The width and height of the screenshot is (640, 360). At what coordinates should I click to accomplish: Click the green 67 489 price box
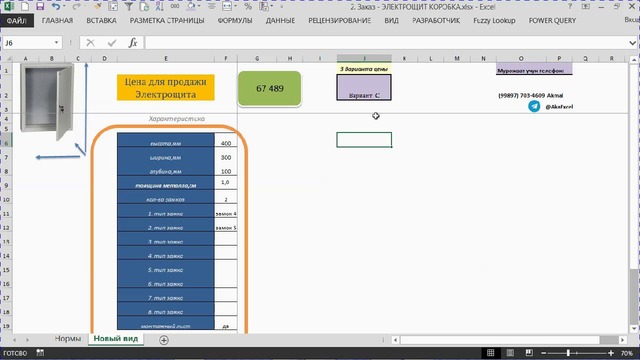click(269, 88)
